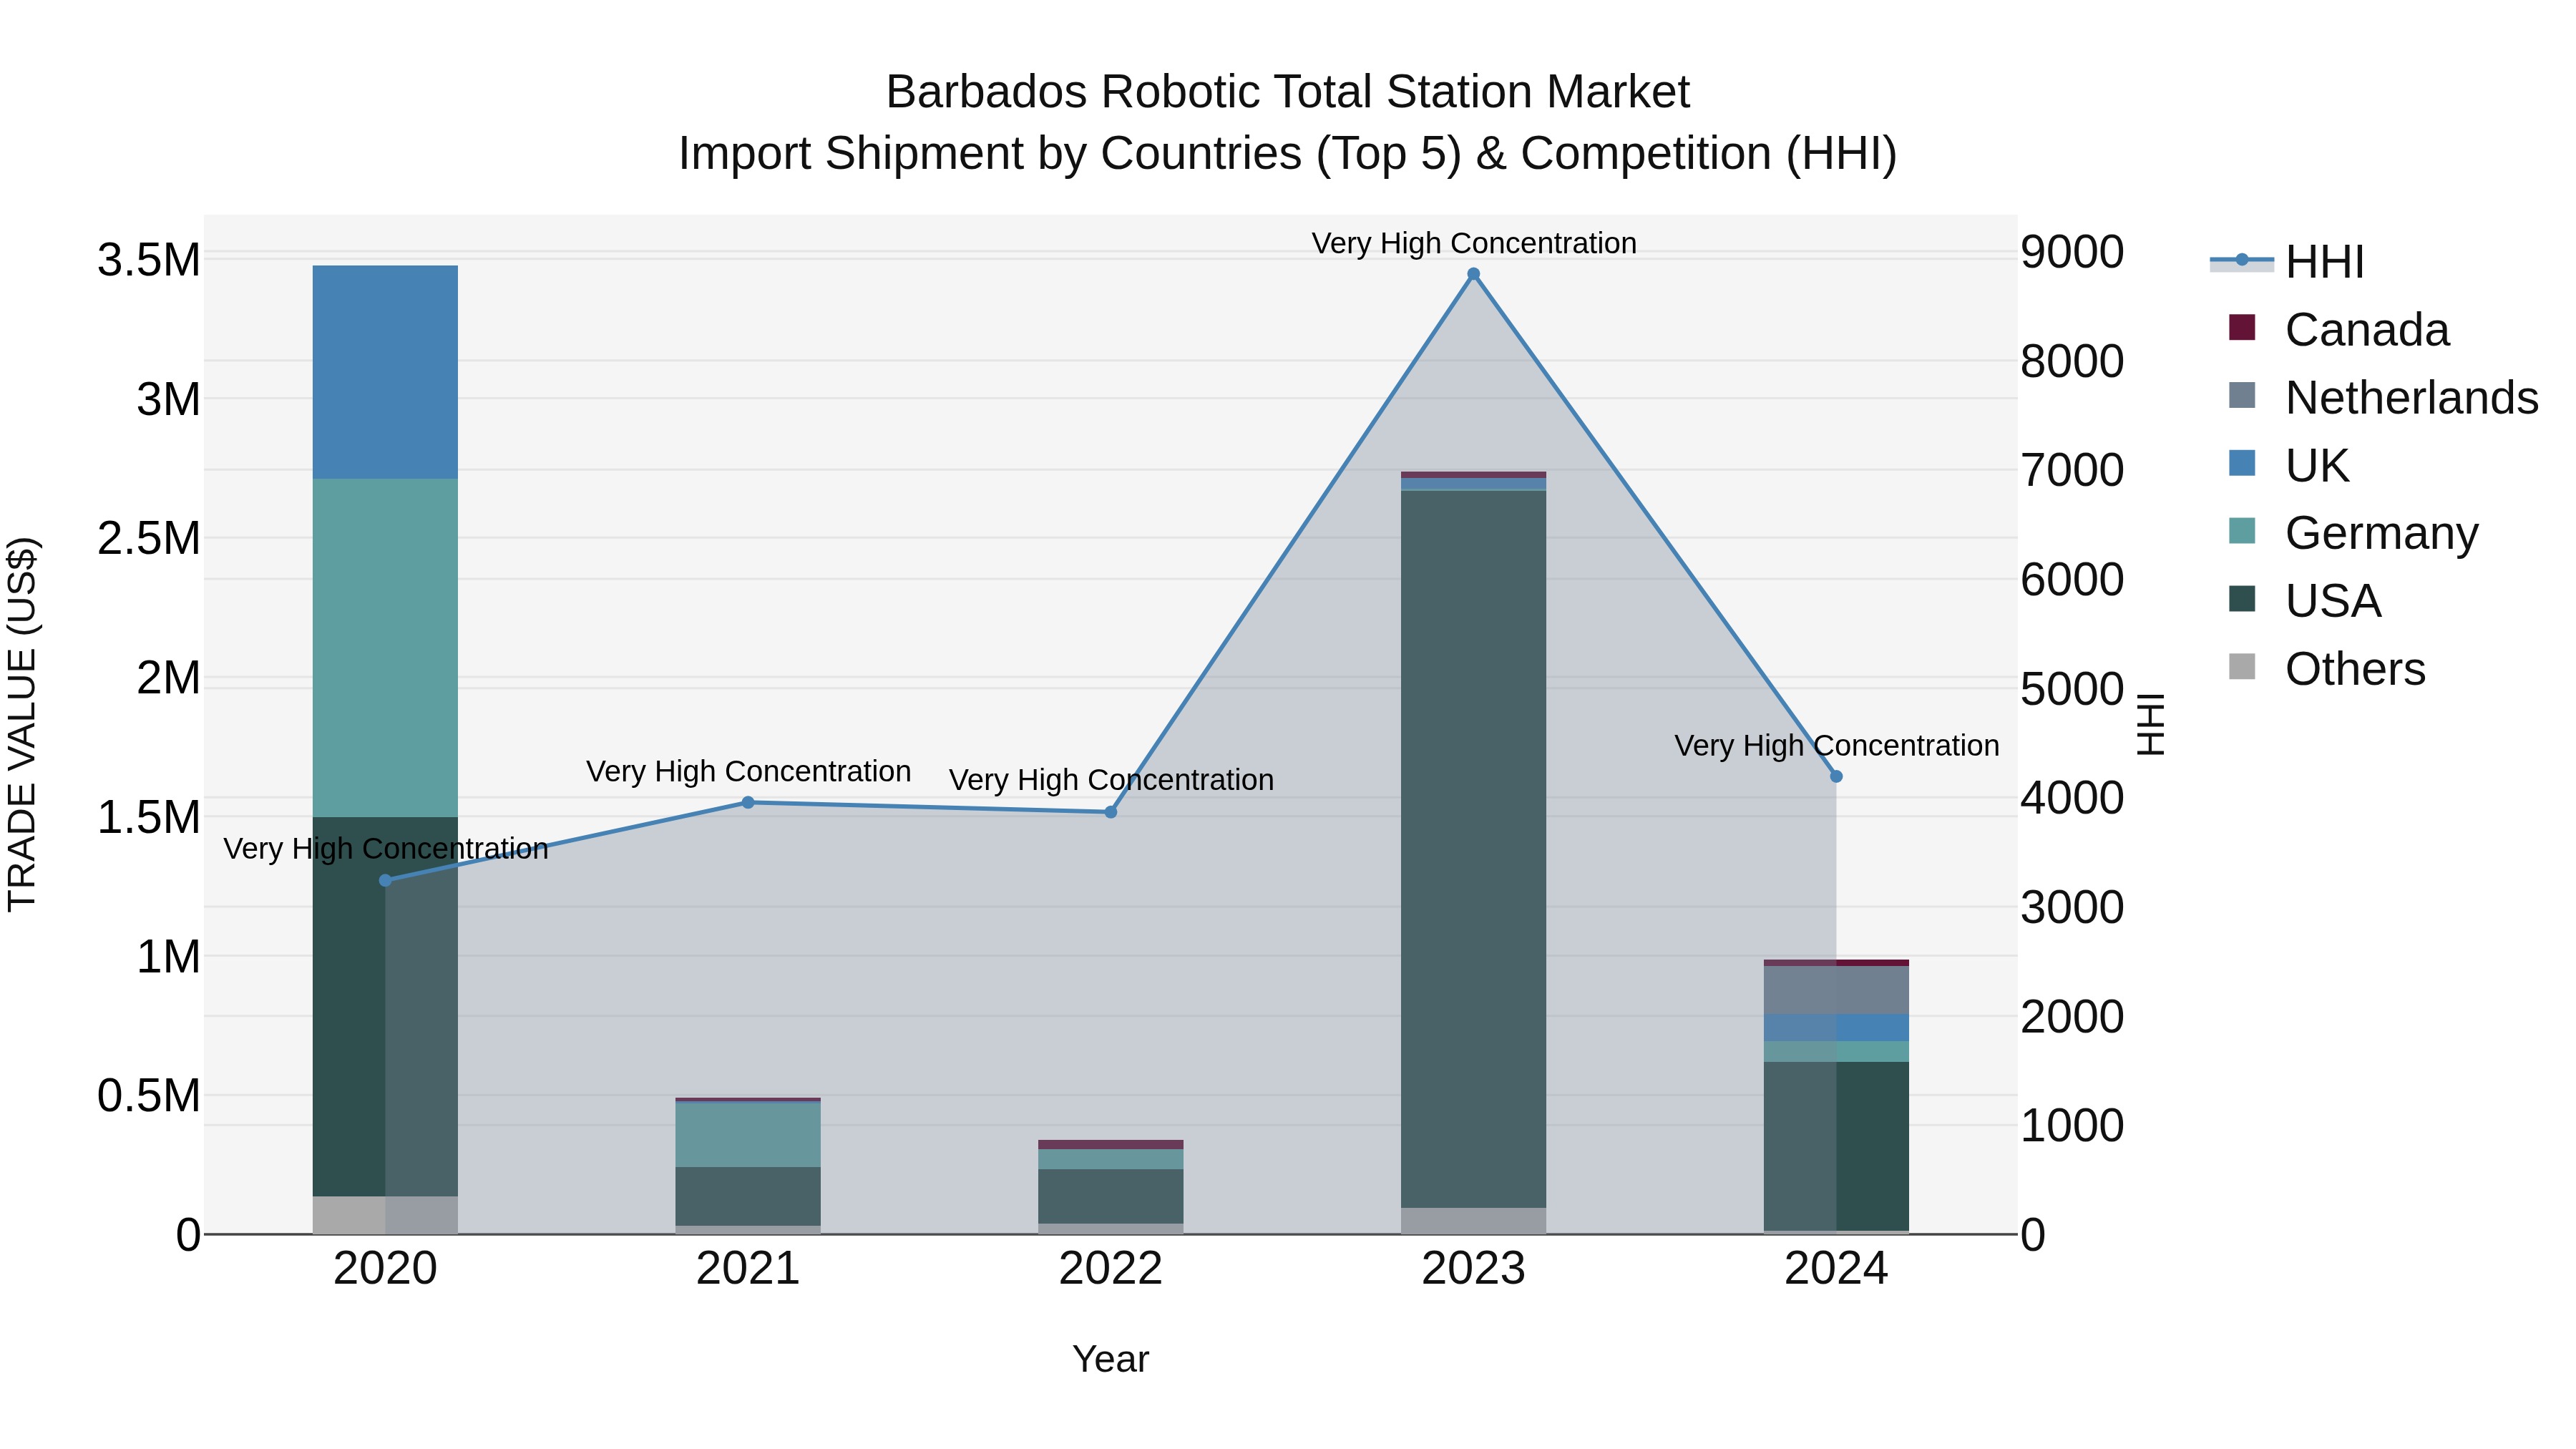Screen dimensions: 2576x1449
Task: Click the 5000 HHI axis tick
Action: (x=2072, y=689)
